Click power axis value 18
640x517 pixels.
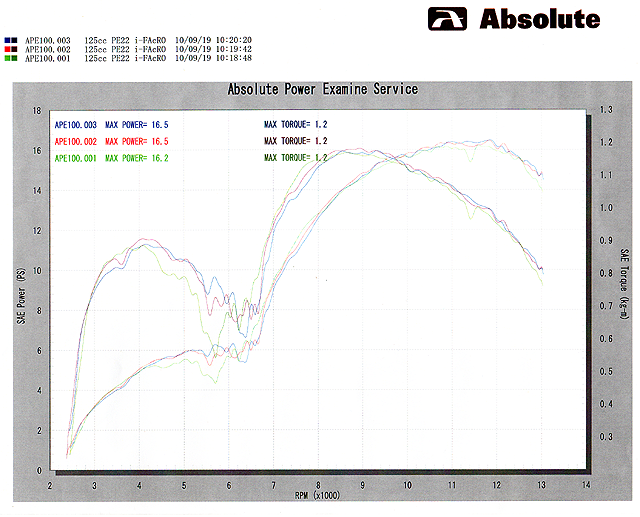point(37,111)
